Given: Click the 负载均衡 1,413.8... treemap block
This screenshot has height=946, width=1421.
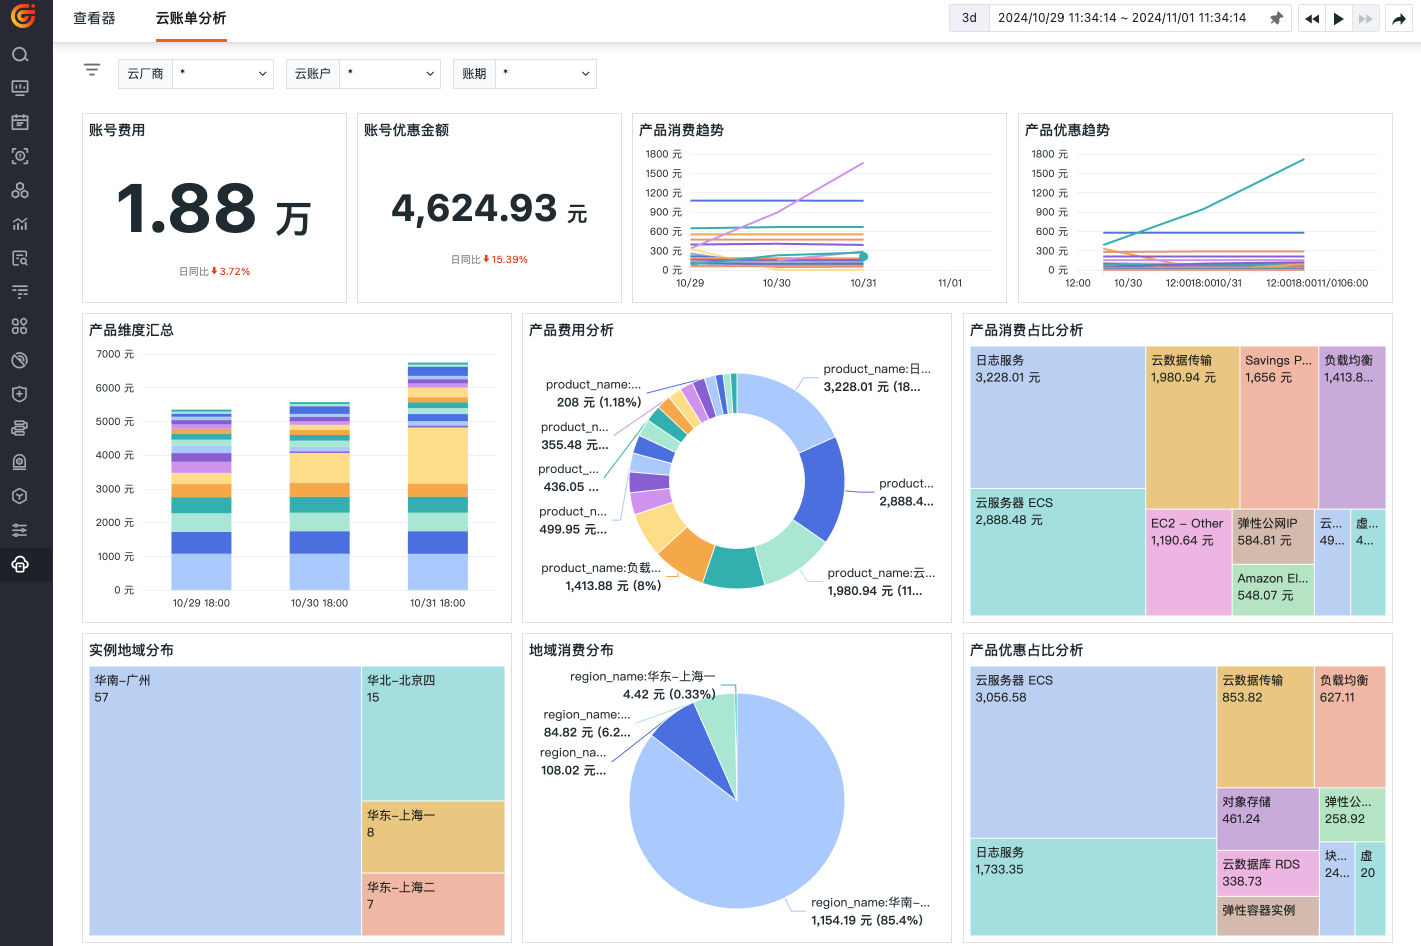Looking at the screenshot, I should pyautogui.click(x=1352, y=428).
